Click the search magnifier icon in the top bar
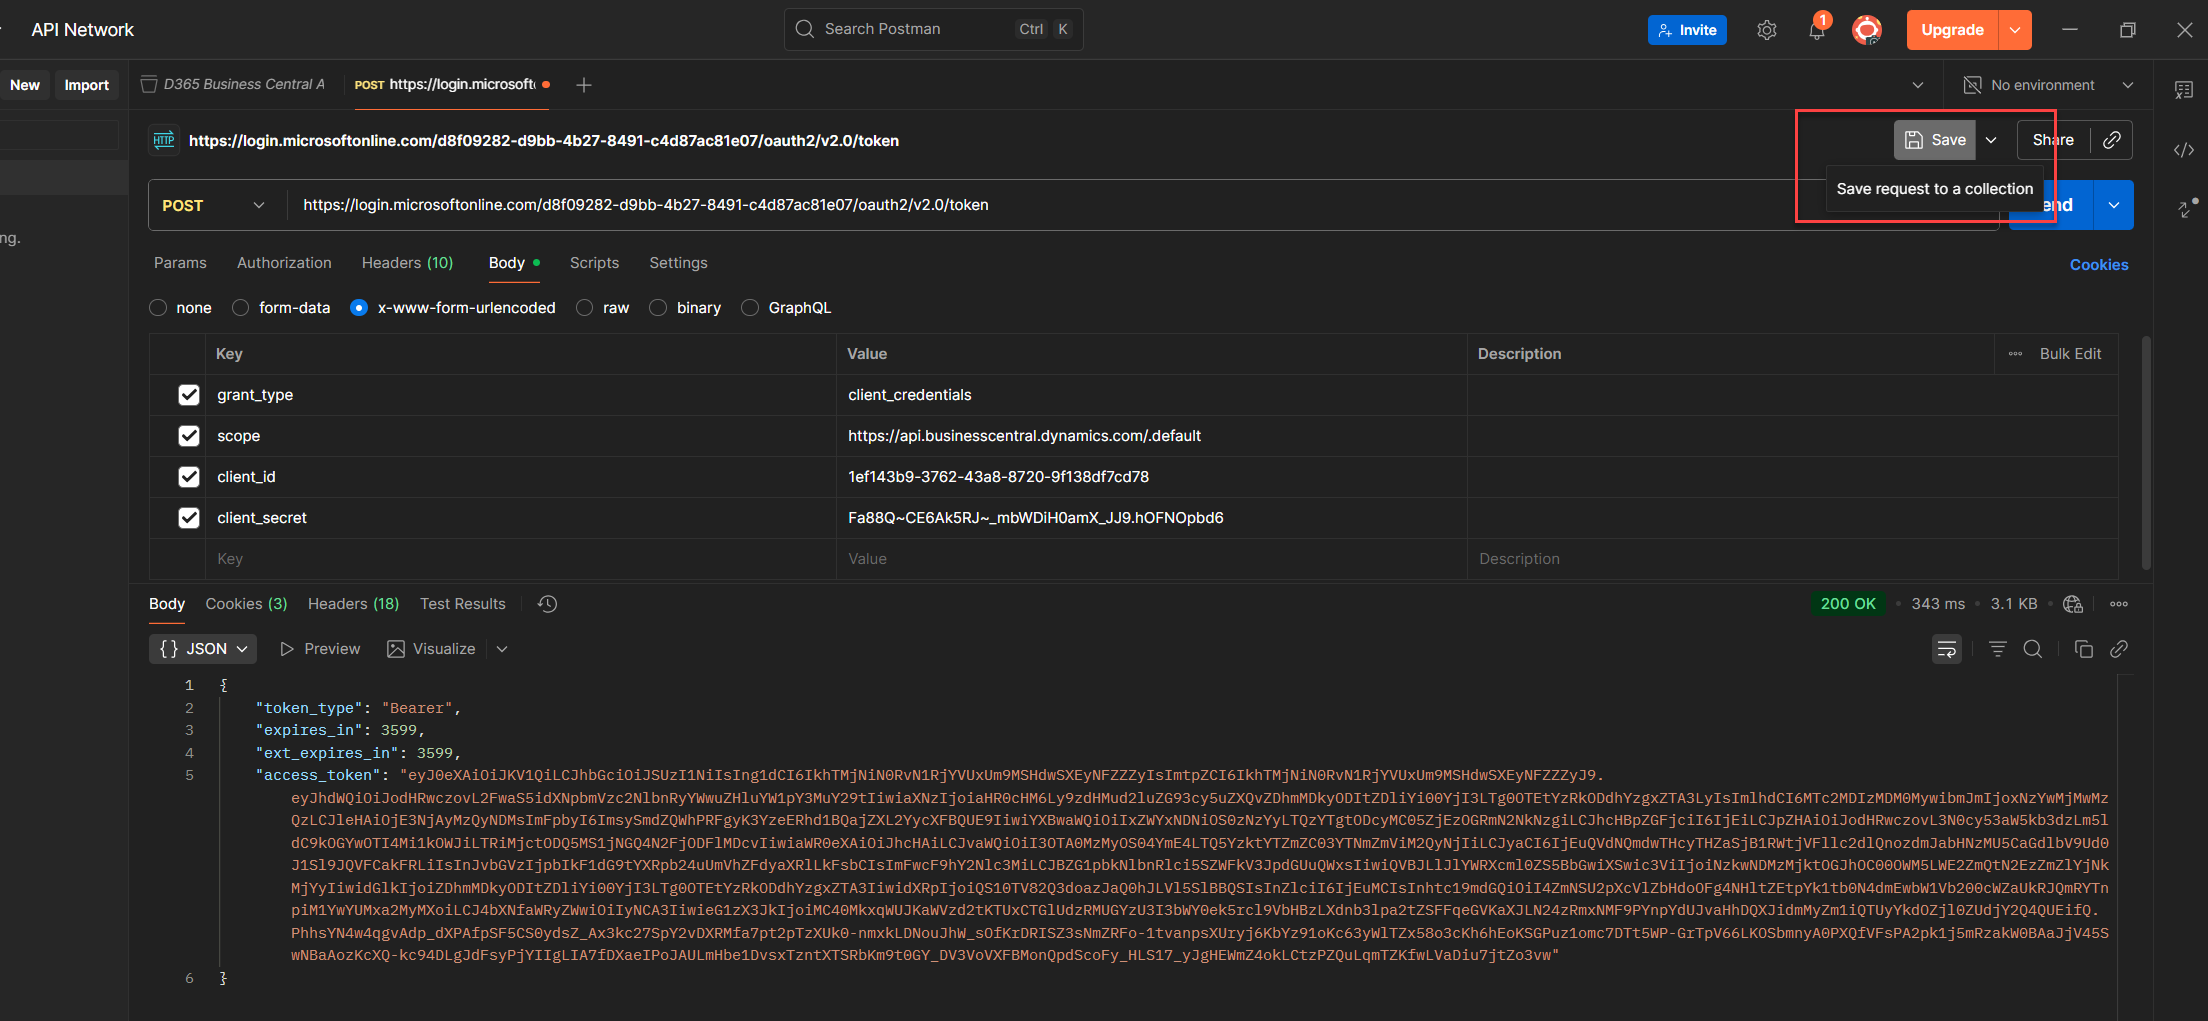 coord(805,29)
